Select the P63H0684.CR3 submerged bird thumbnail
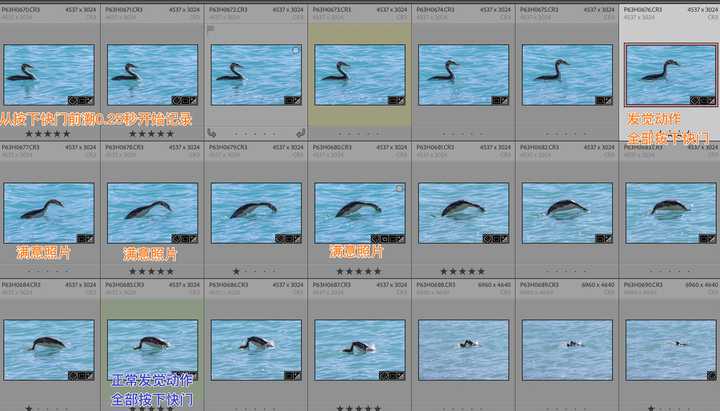This screenshot has height=411, width=720. pyautogui.click(x=49, y=350)
